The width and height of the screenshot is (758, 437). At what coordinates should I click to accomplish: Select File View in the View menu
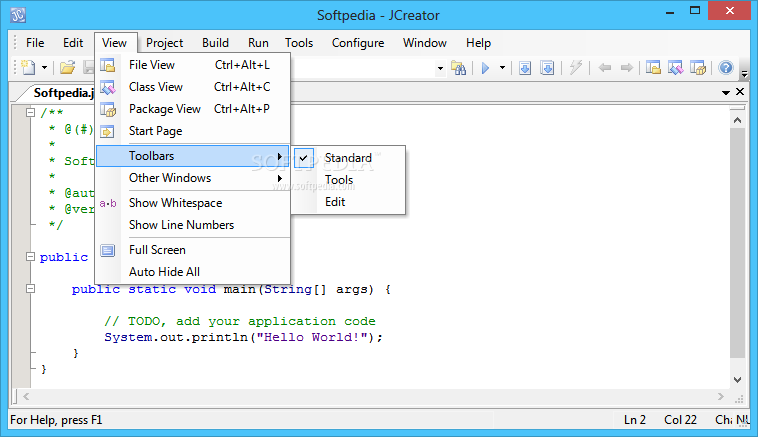pyautogui.click(x=193, y=65)
